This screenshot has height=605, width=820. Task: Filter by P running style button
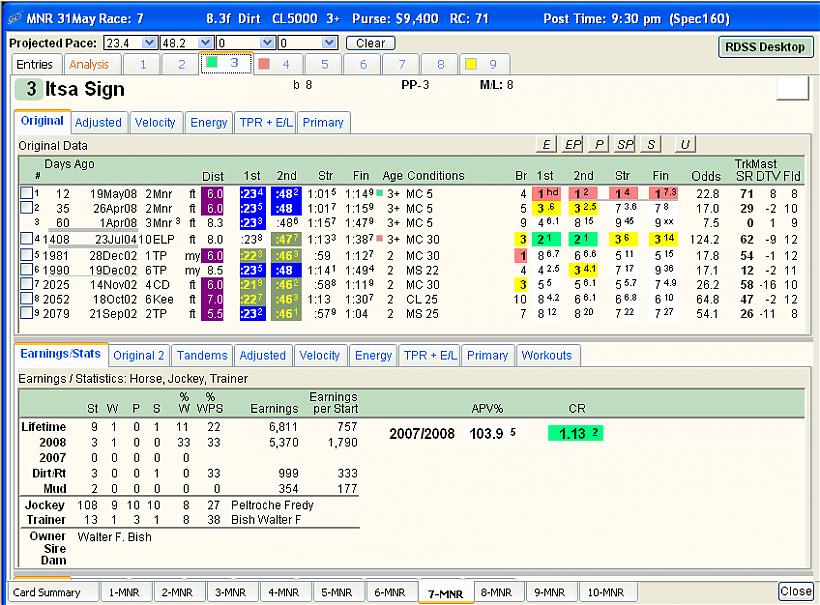599,144
